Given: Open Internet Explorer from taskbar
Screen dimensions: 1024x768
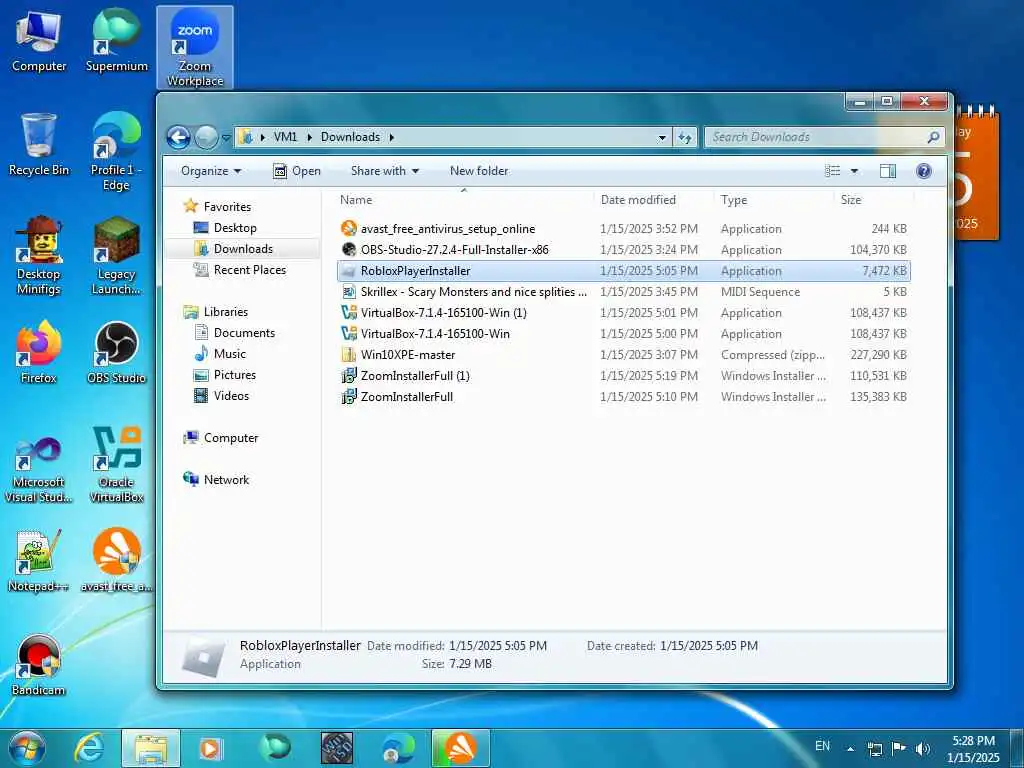Looking at the screenshot, I should pos(89,748).
